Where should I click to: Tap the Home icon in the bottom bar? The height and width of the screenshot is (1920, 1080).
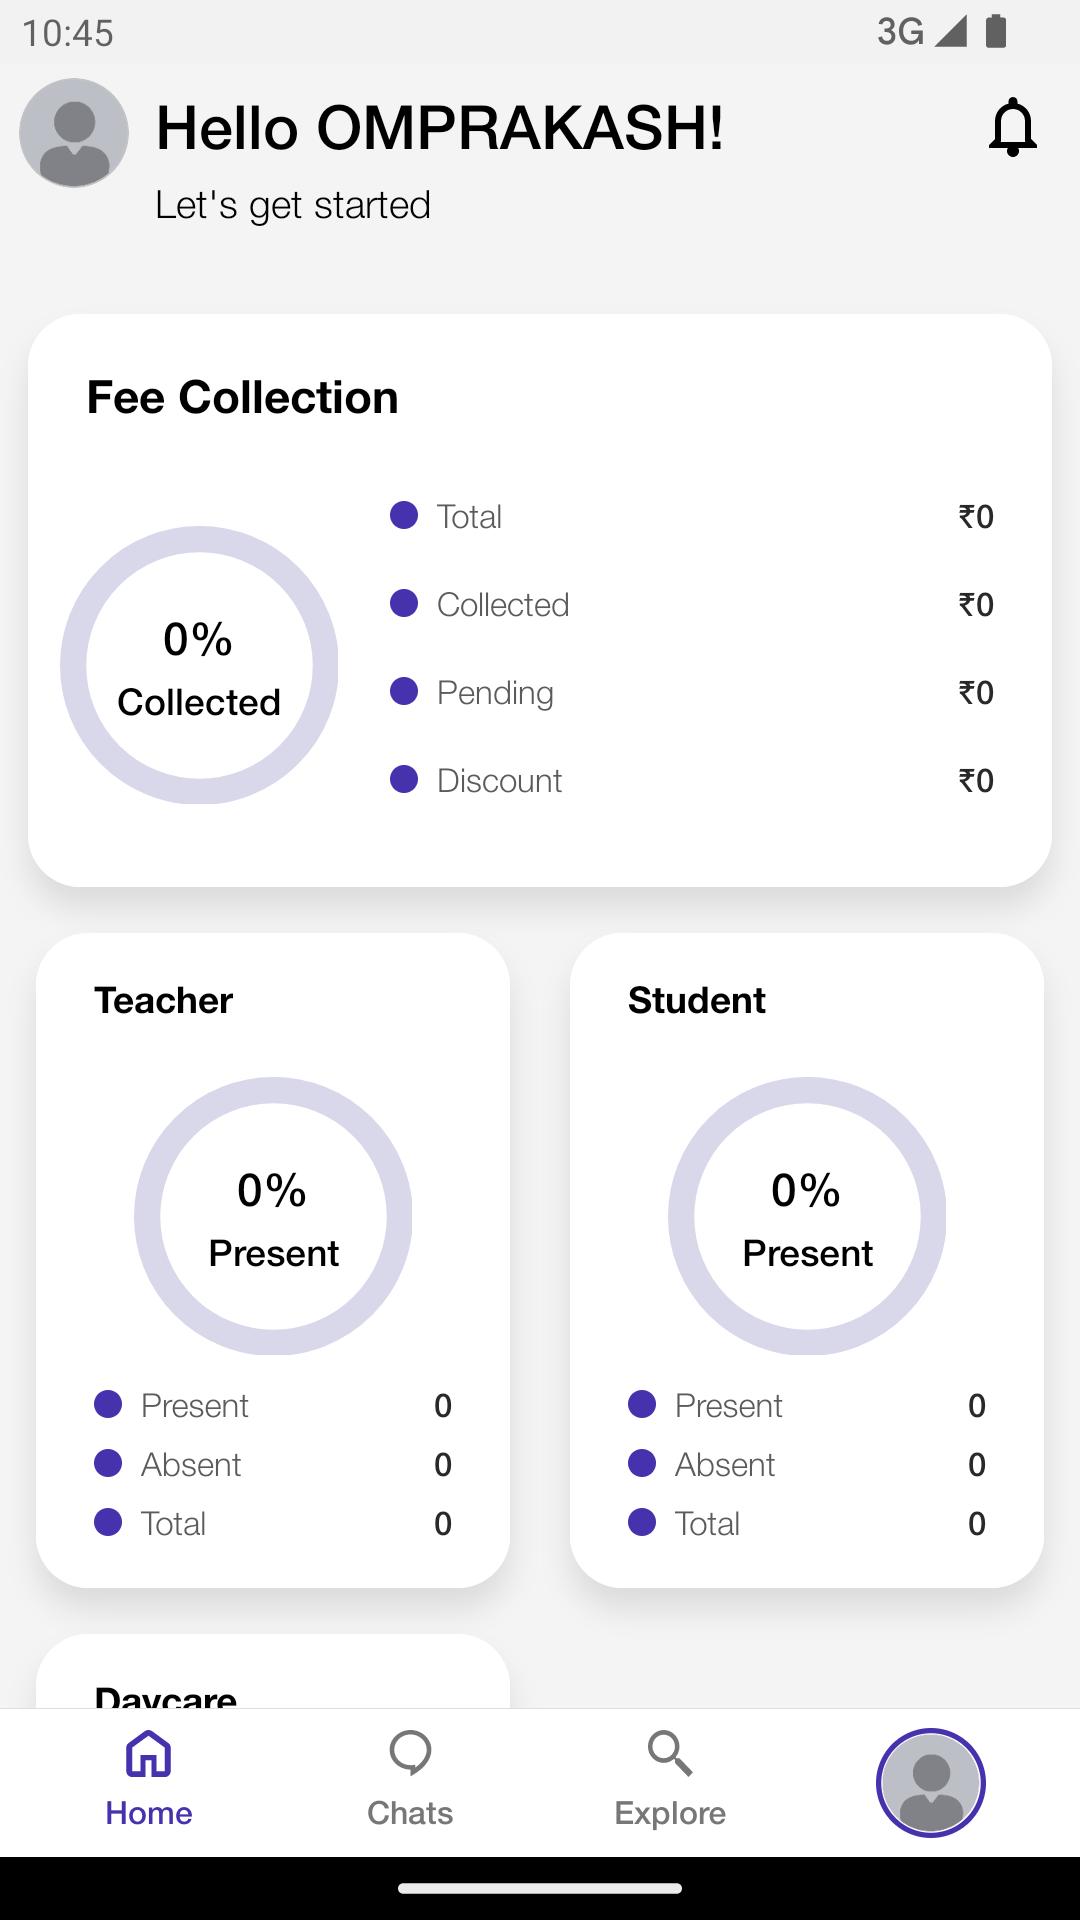pos(149,1754)
